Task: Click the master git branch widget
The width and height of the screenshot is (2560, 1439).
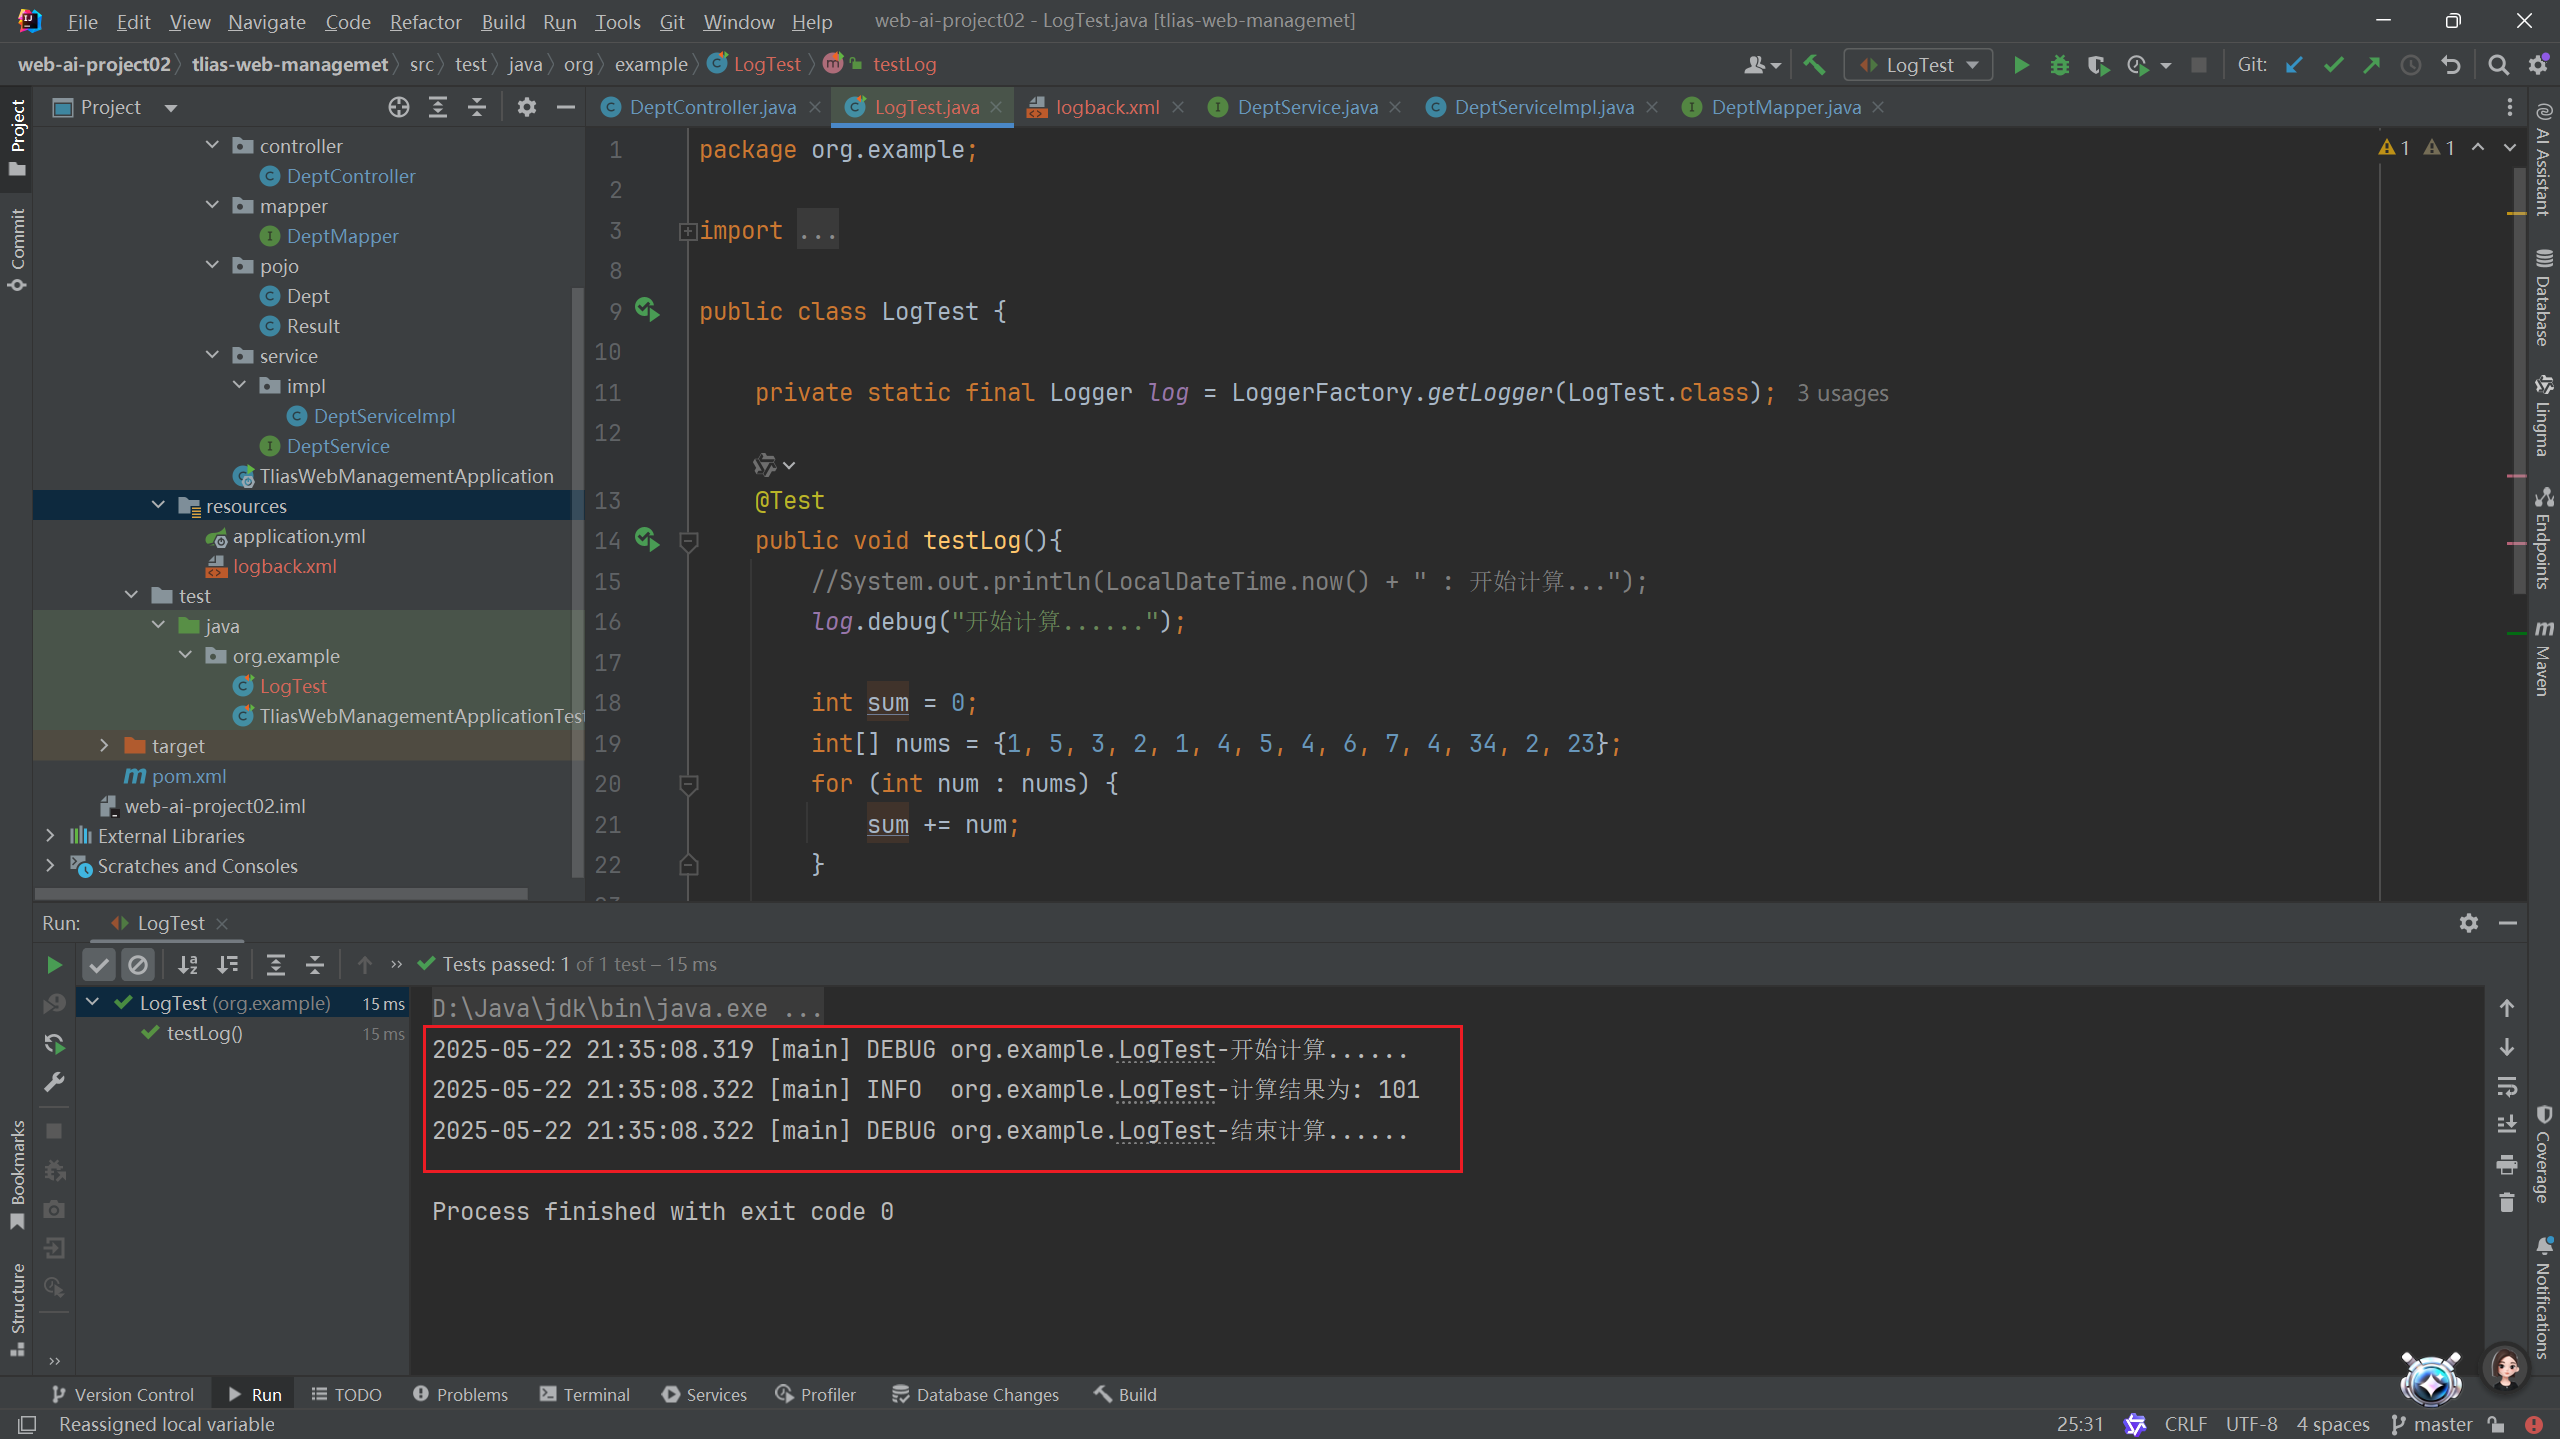Action: [2431, 1424]
